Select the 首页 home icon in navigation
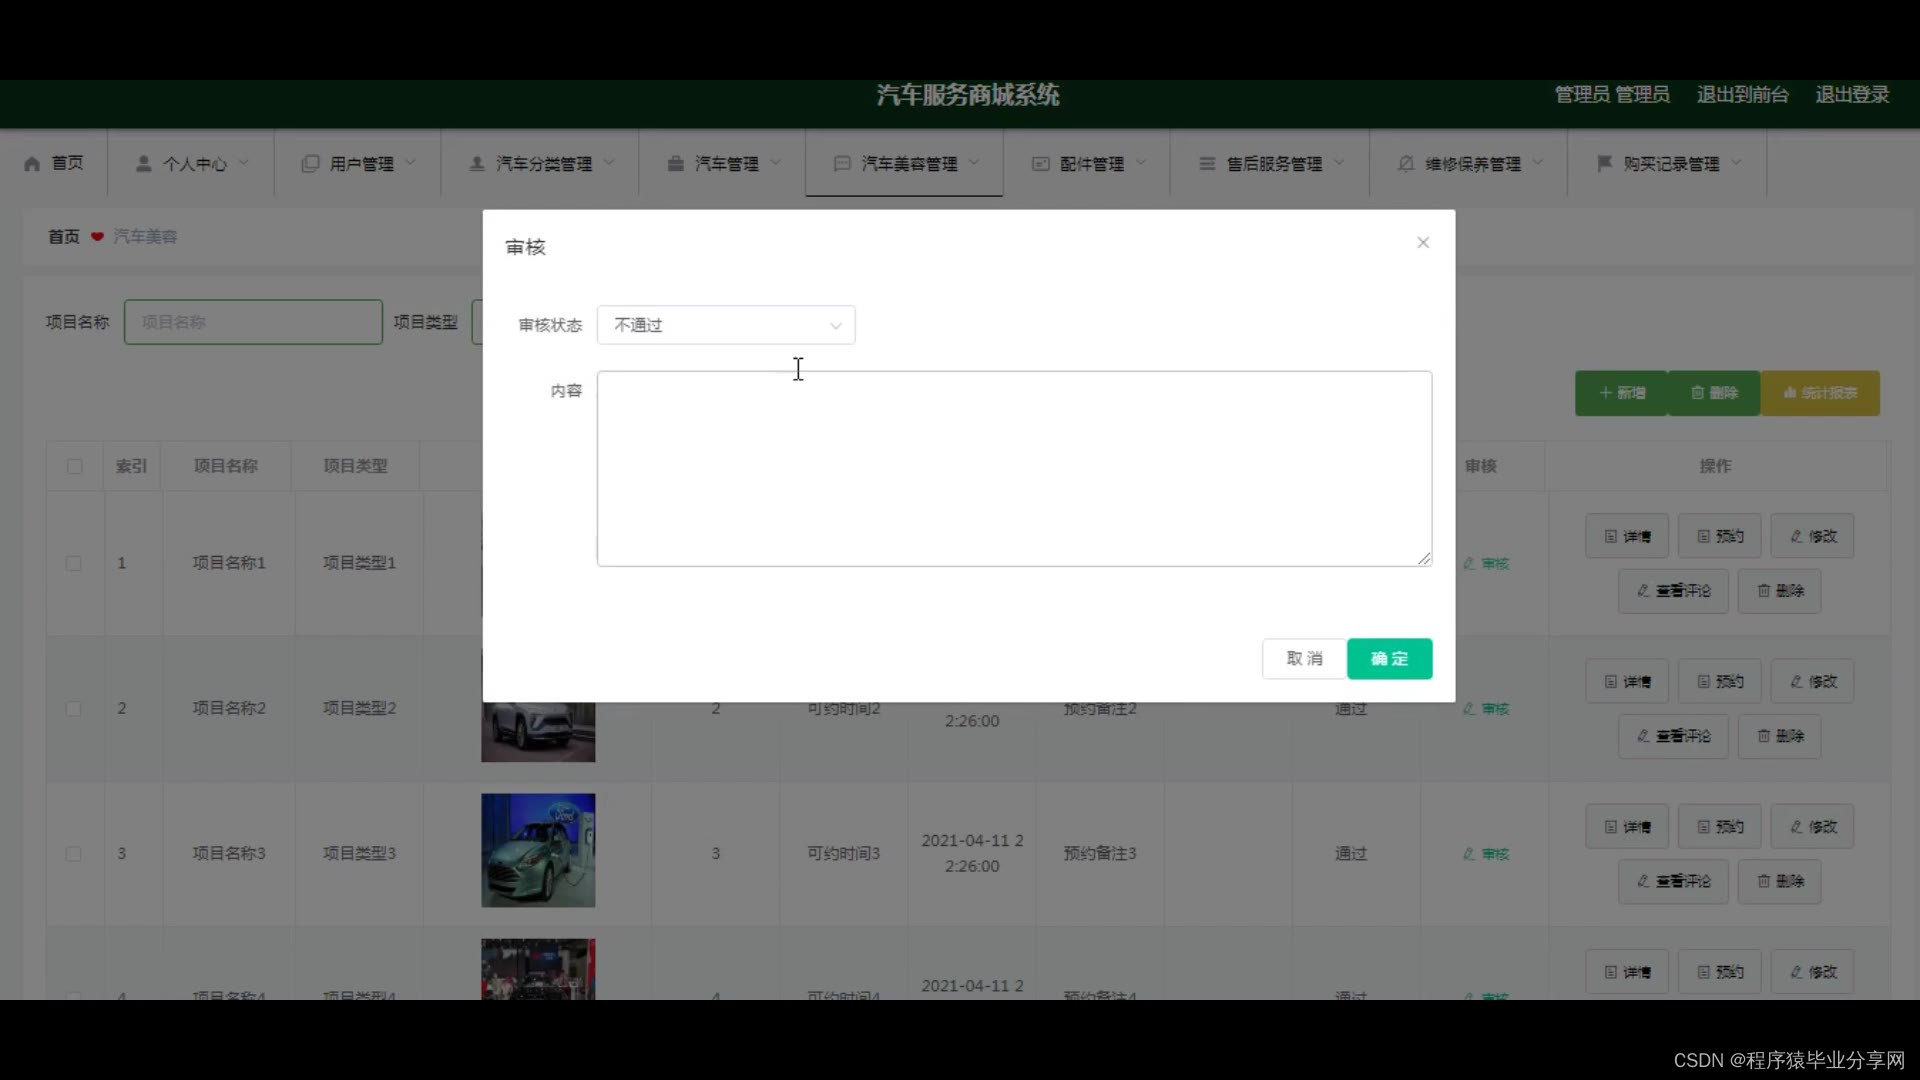This screenshot has width=1920, height=1080. click(31, 163)
